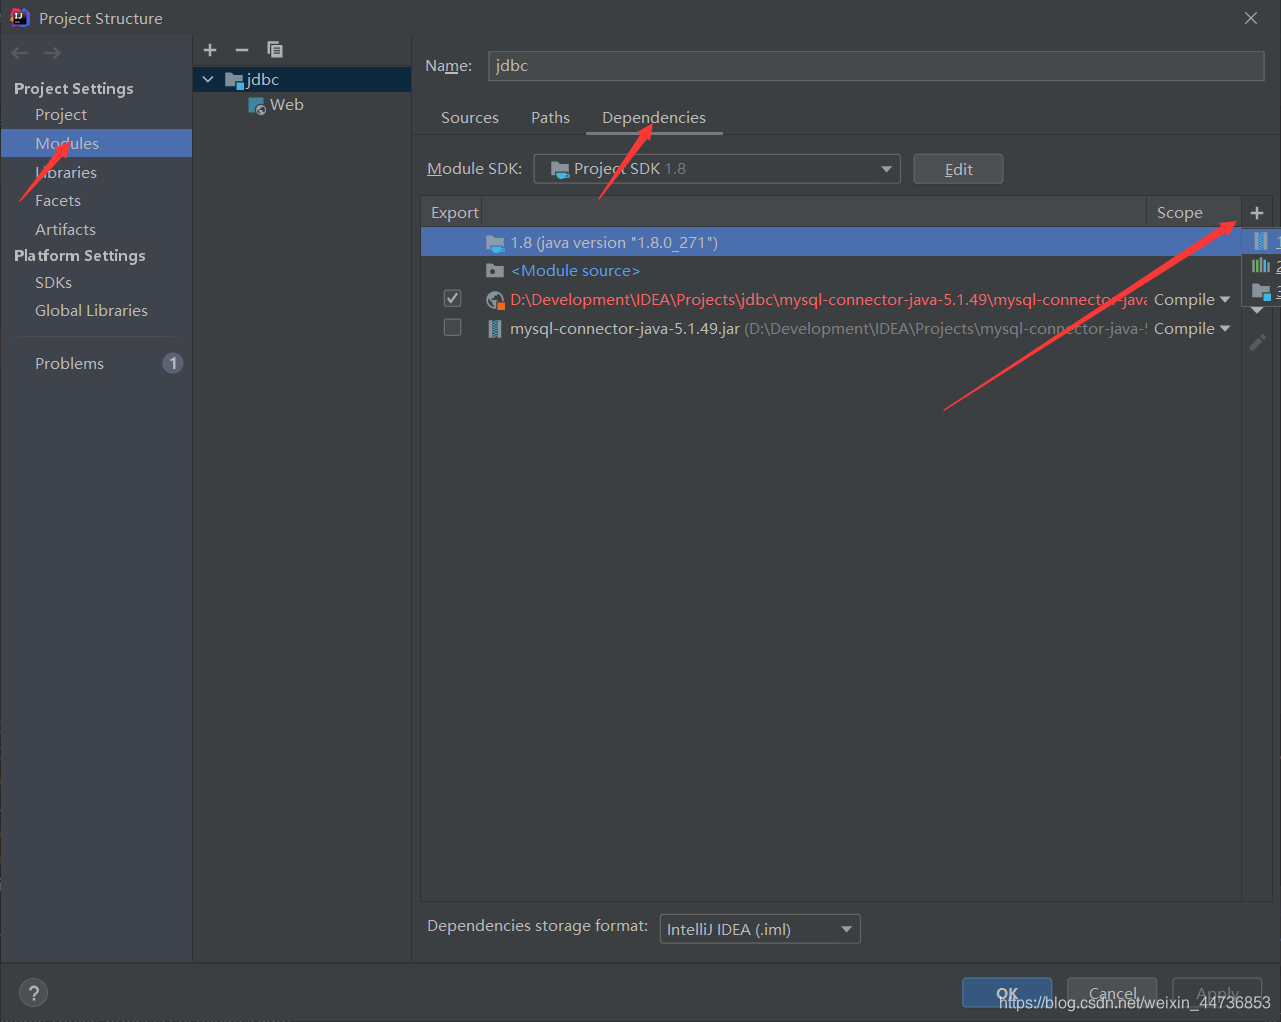The width and height of the screenshot is (1281, 1022).
Task: Go back with the left arrow
Action: 20,53
